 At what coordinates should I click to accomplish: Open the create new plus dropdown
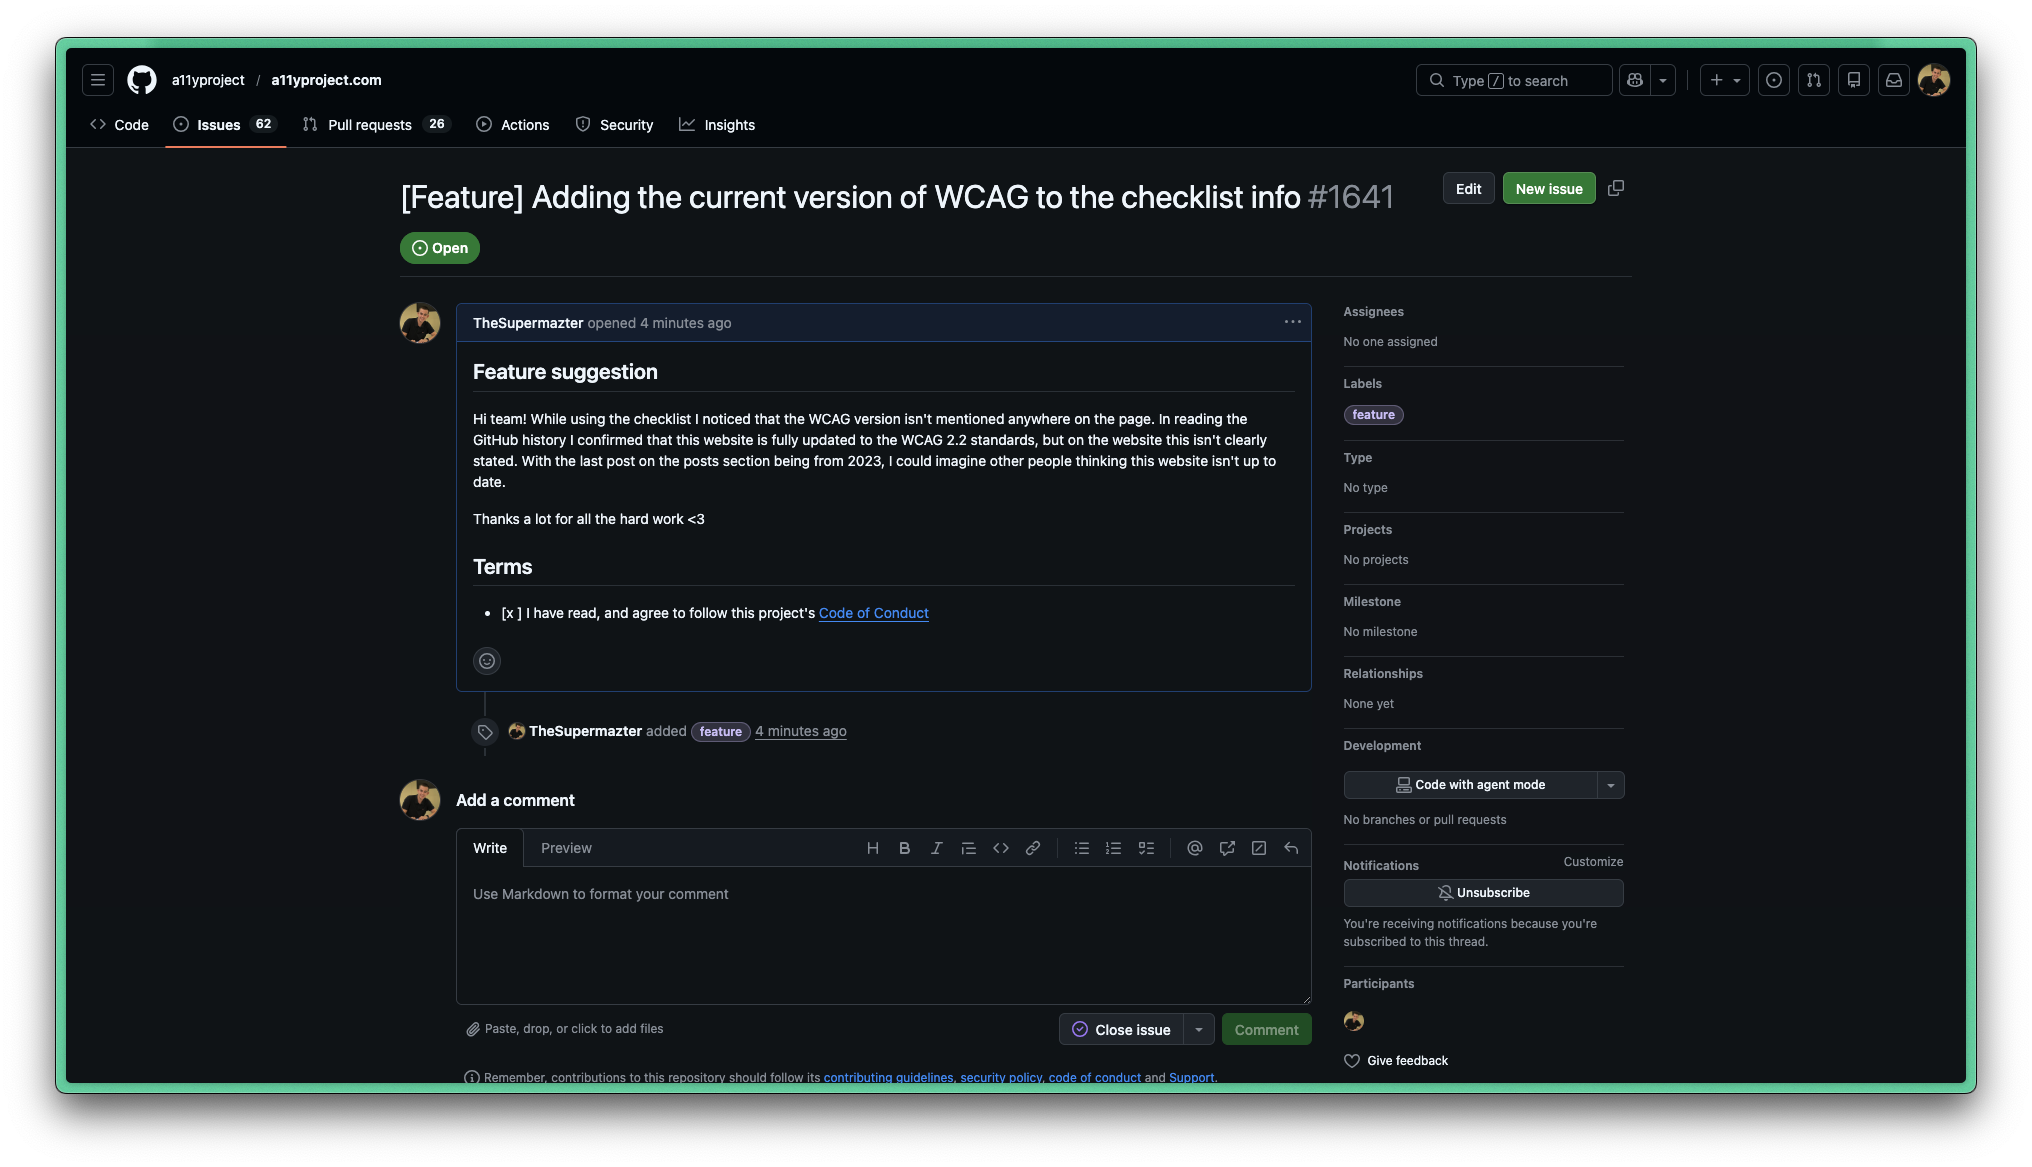(1725, 80)
